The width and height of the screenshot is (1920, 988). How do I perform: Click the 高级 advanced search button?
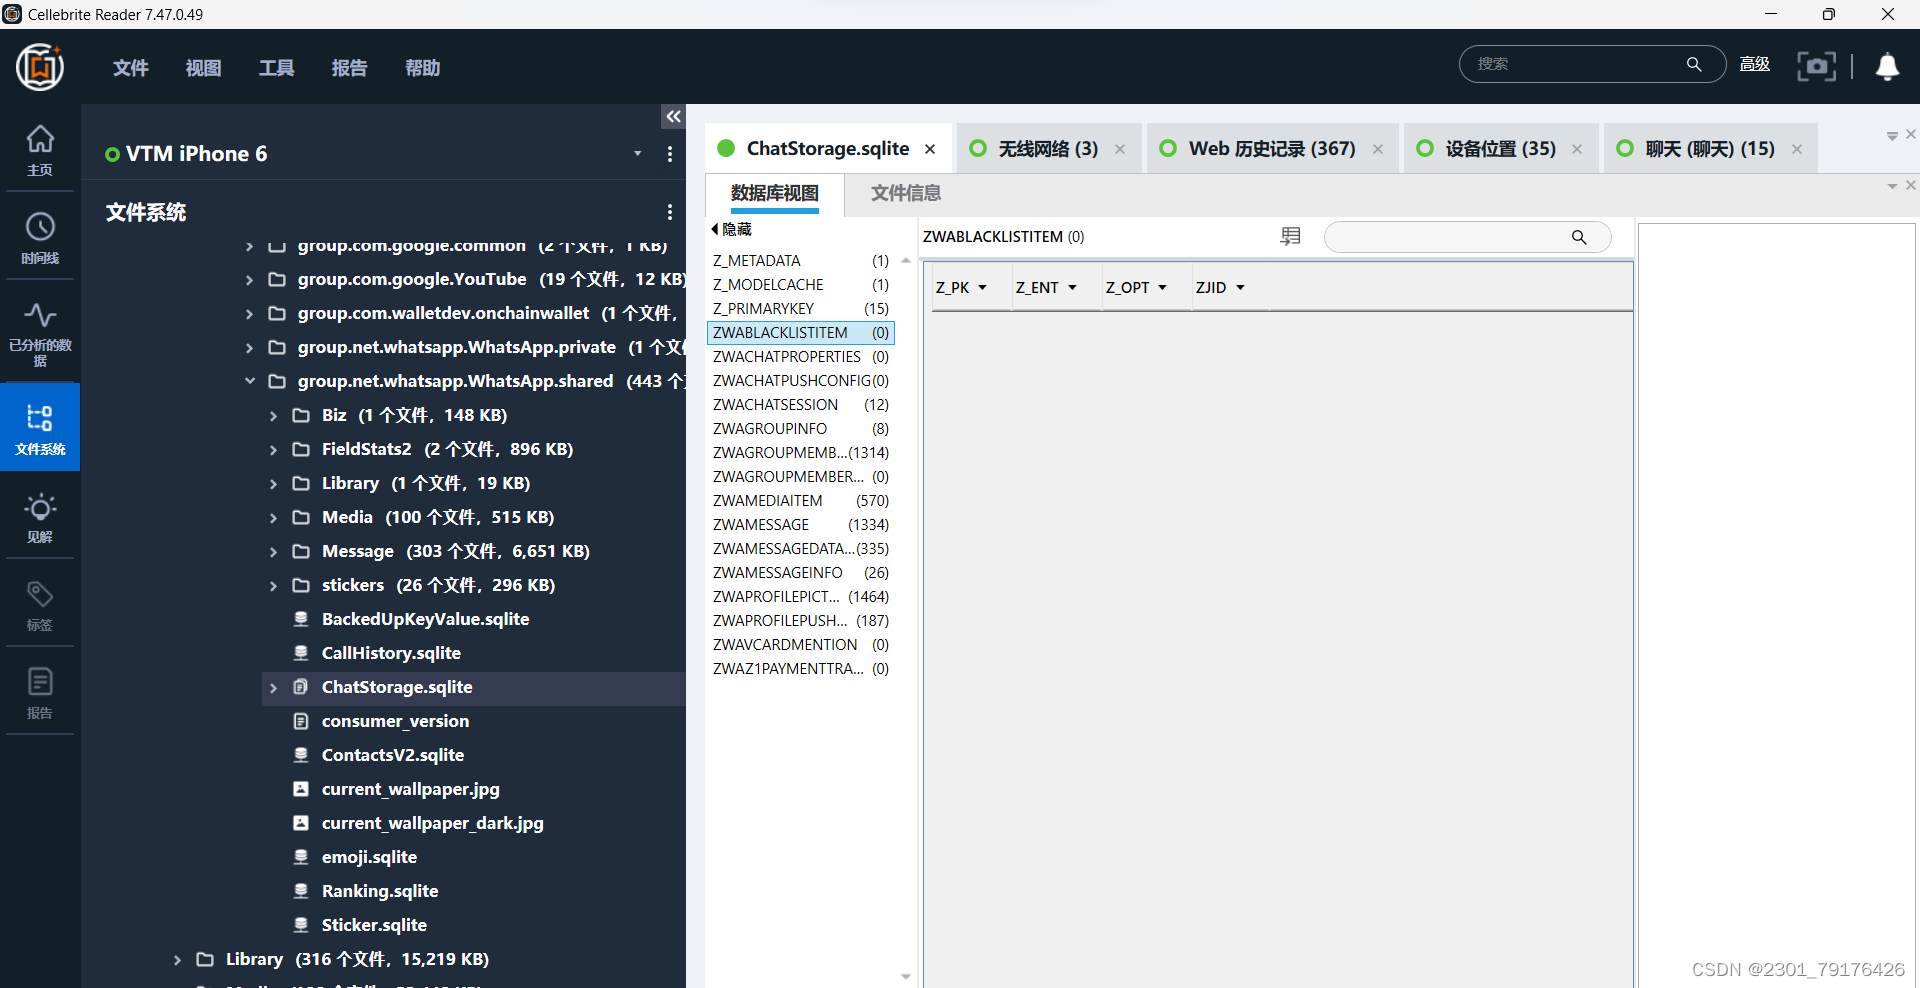[1755, 64]
